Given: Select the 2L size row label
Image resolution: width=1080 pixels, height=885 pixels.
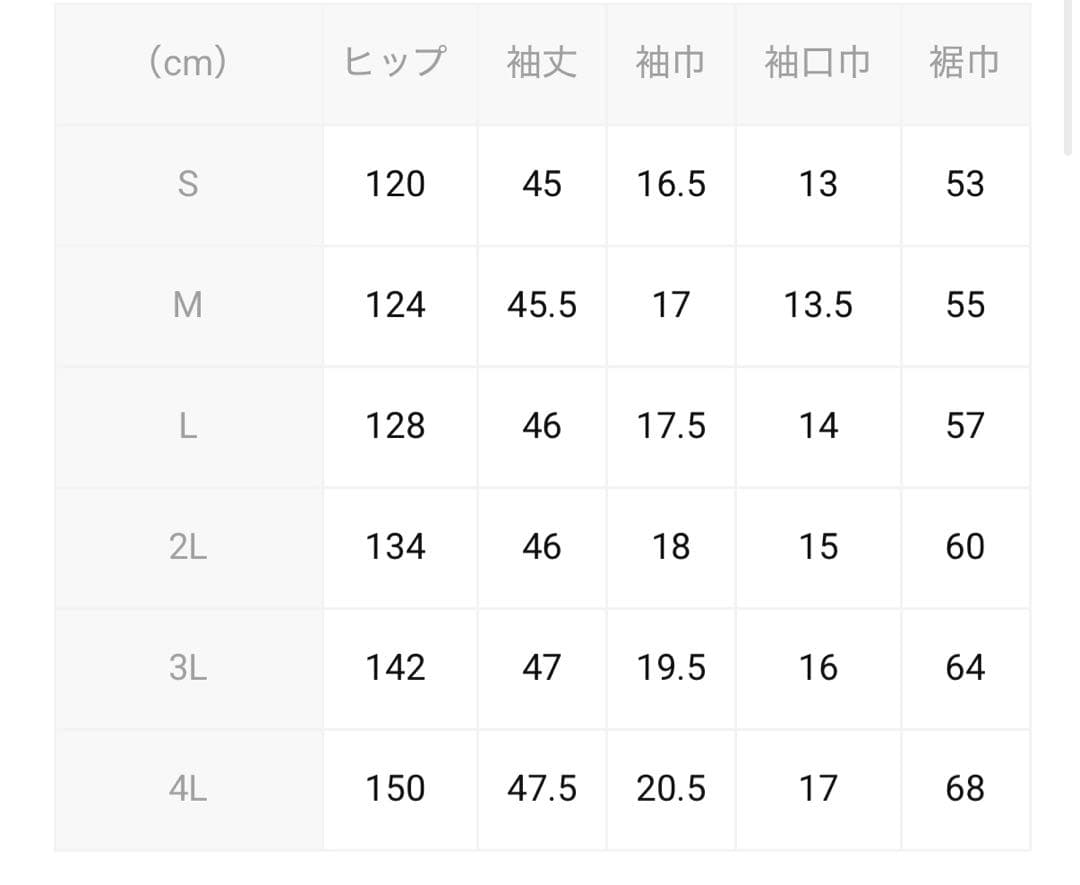Looking at the screenshot, I should [187, 547].
